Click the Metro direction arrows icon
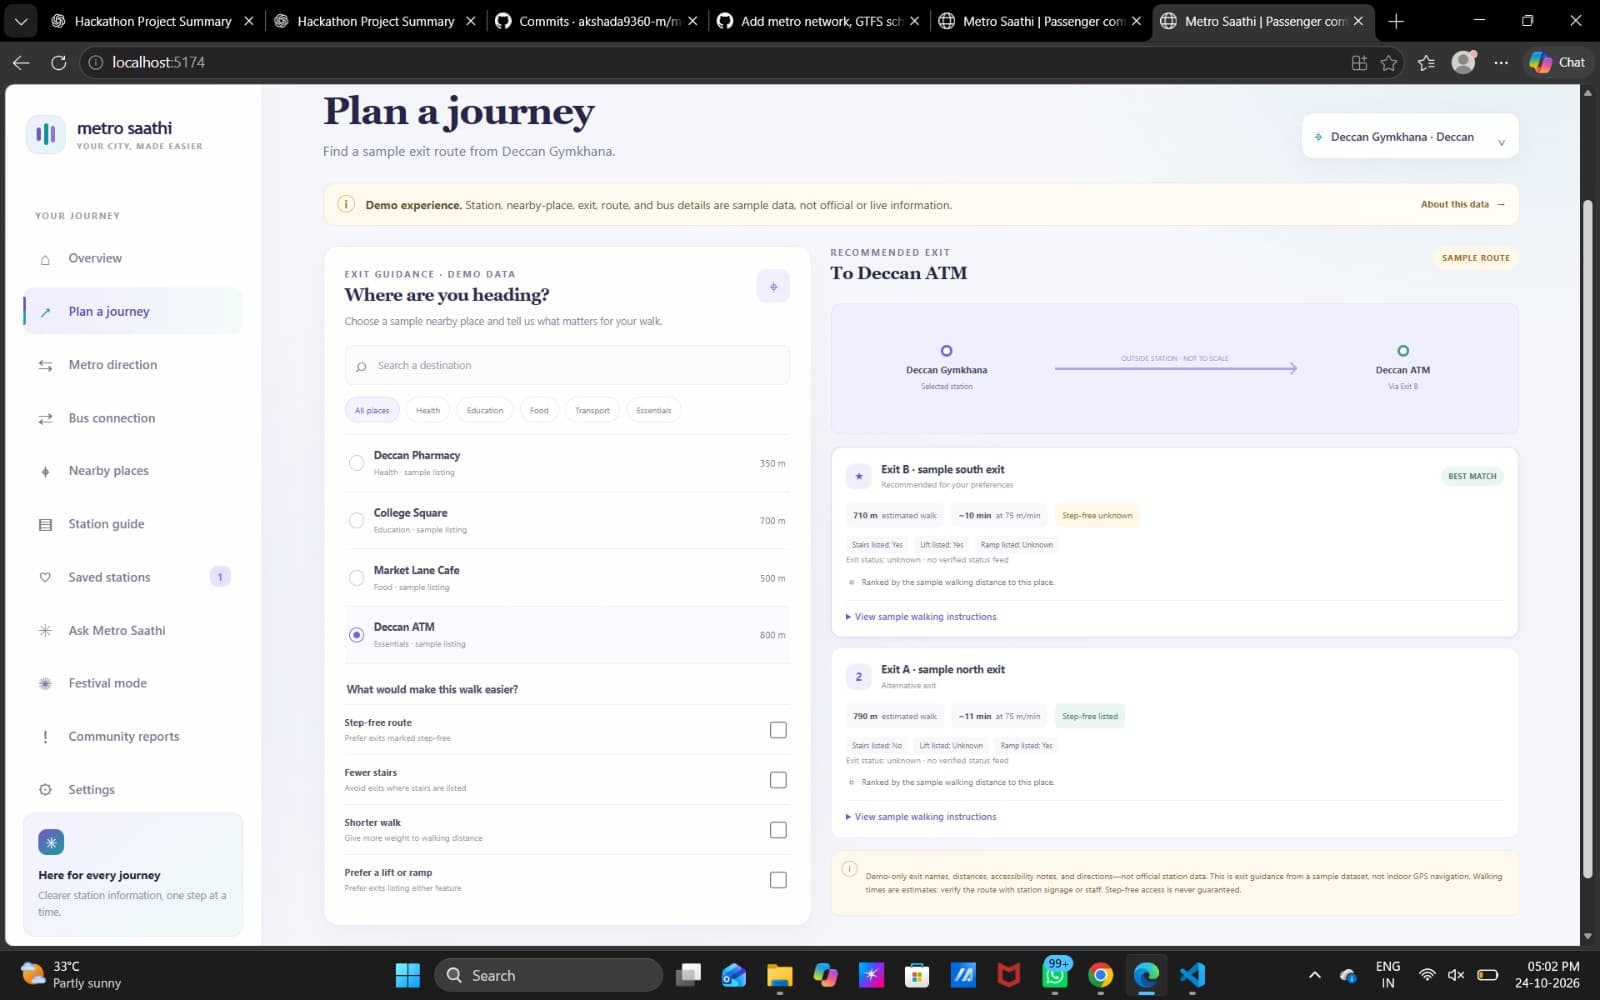 45,365
